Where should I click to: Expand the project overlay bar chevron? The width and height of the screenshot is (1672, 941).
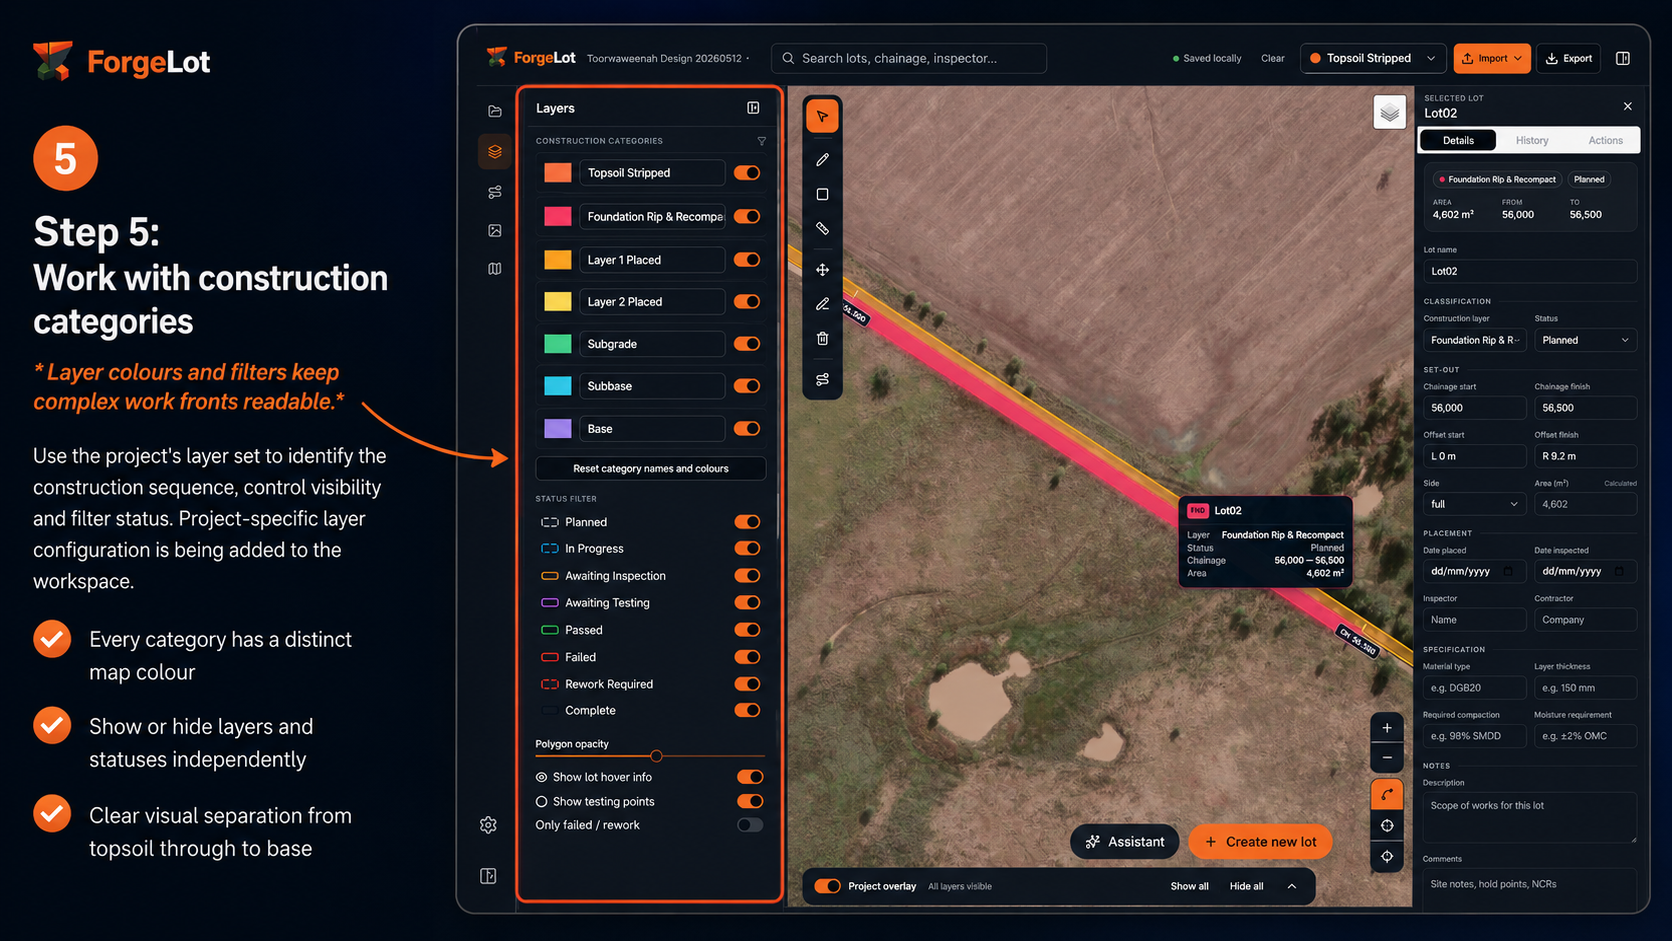1292,886
